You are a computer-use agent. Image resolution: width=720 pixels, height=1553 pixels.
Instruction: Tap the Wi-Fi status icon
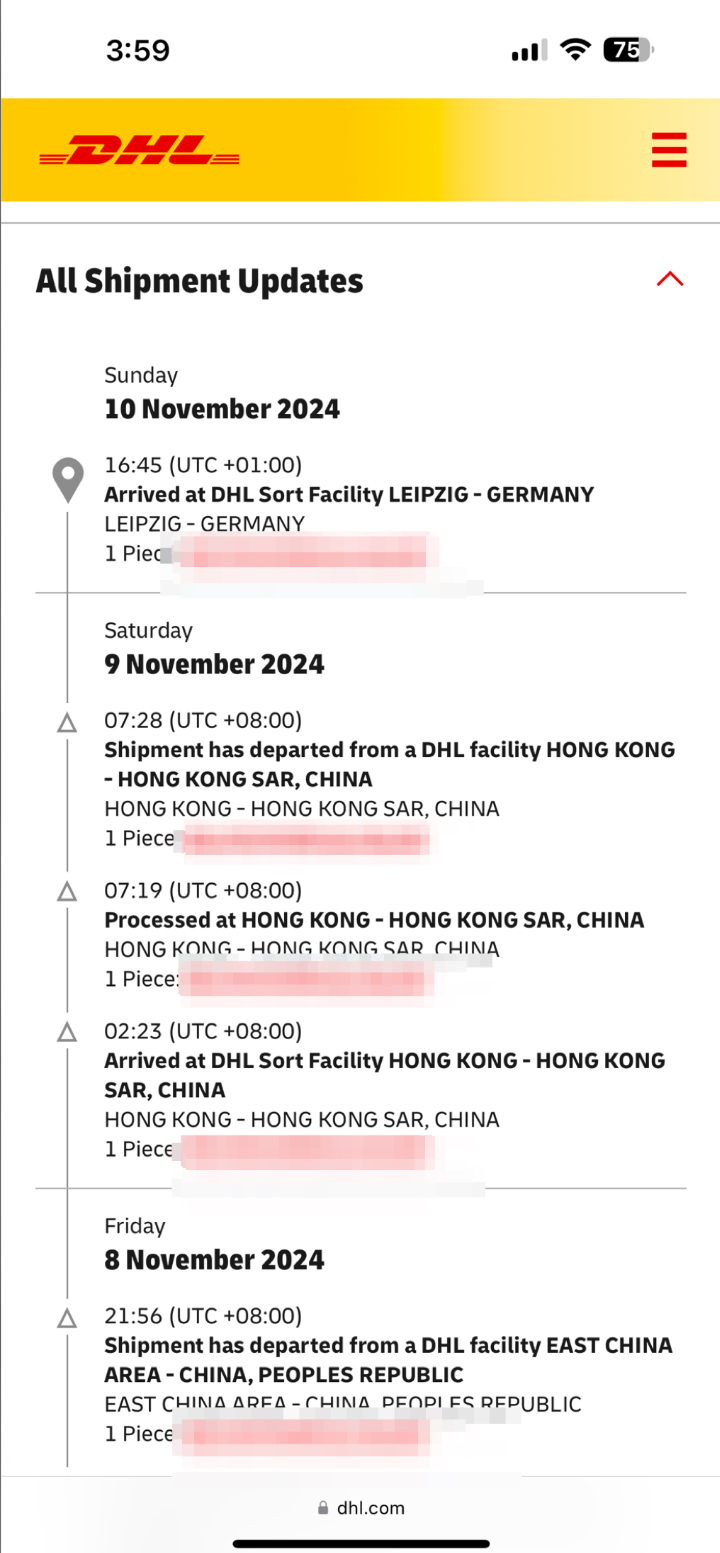tap(575, 50)
